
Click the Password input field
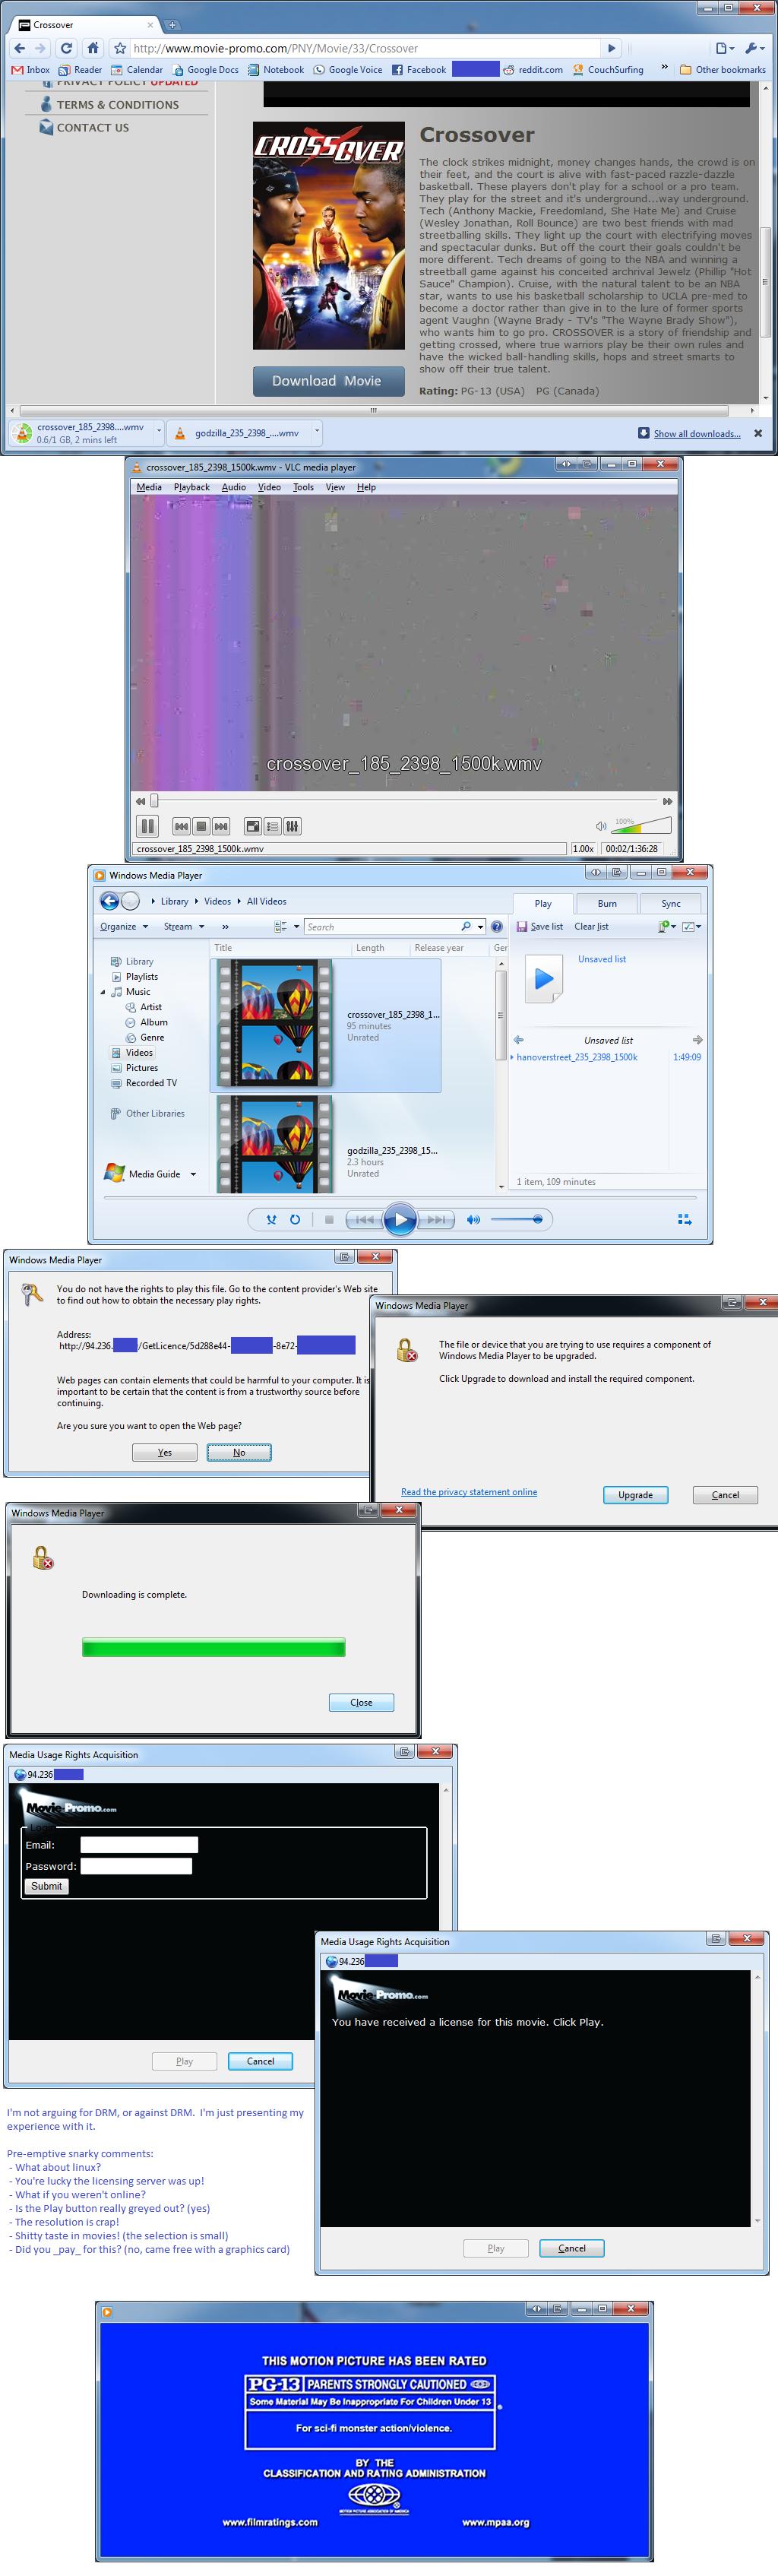click(x=136, y=1866)
